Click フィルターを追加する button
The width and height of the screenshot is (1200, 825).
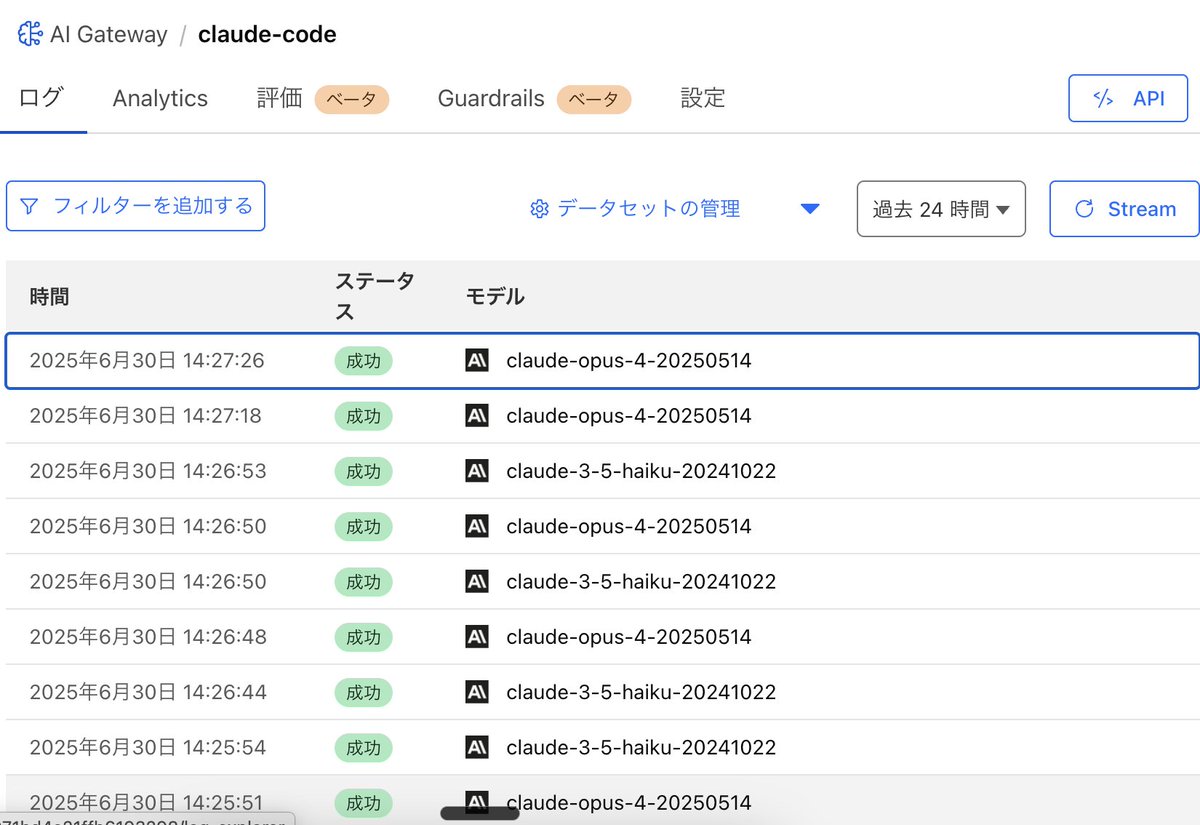coord(136,206)
